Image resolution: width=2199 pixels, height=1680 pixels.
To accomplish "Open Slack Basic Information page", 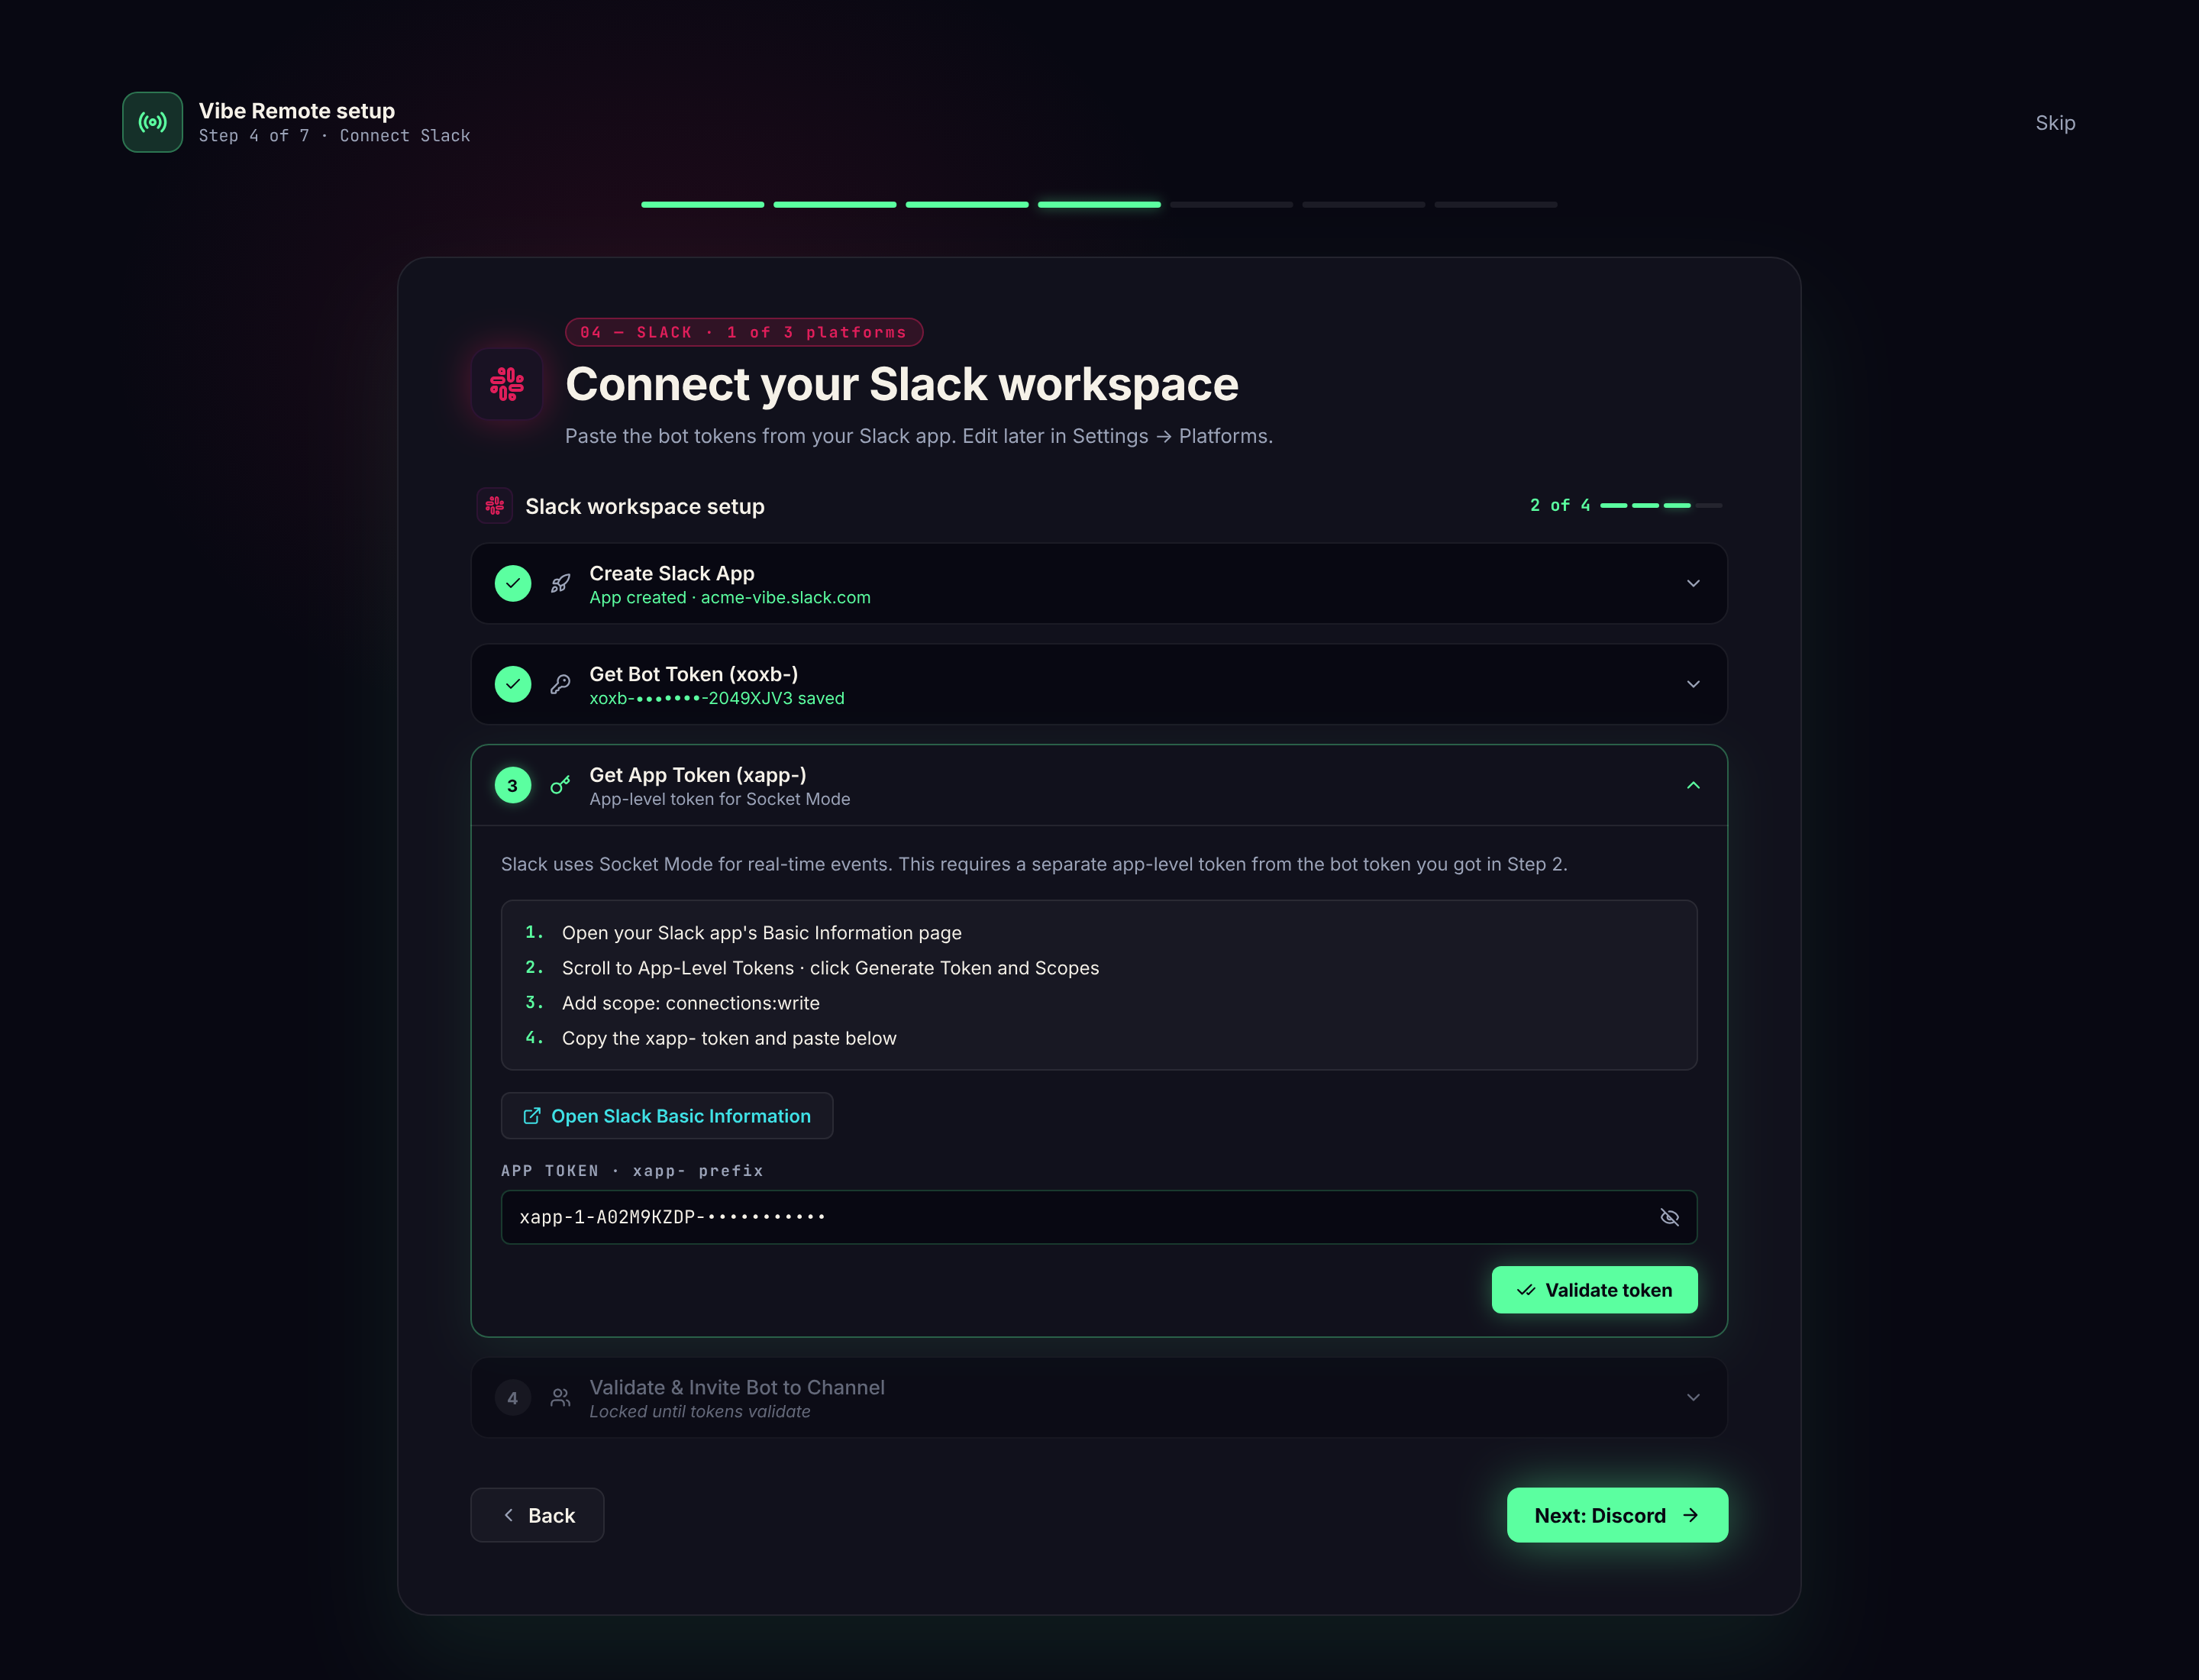I will pyautogui.click(x=667, y=1116).
